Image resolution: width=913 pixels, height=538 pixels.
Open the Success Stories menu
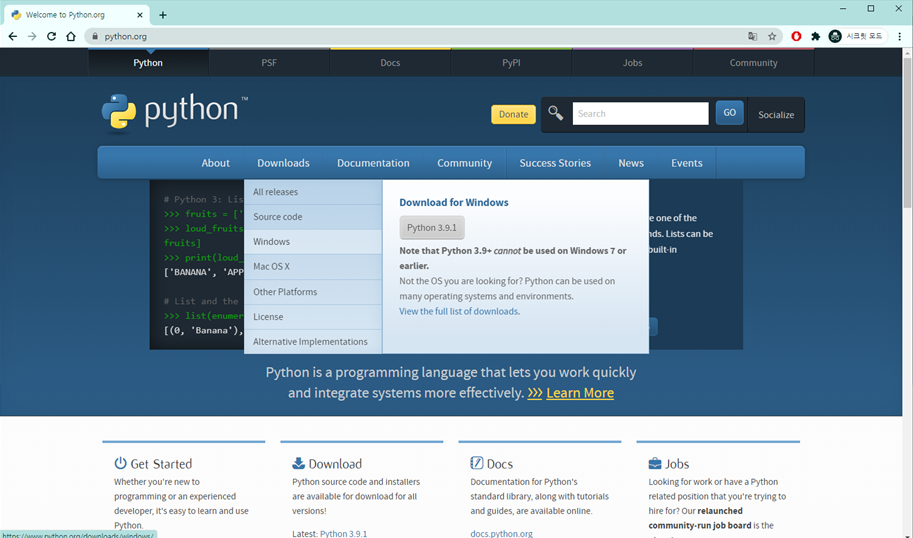click(x=555, y=163)
